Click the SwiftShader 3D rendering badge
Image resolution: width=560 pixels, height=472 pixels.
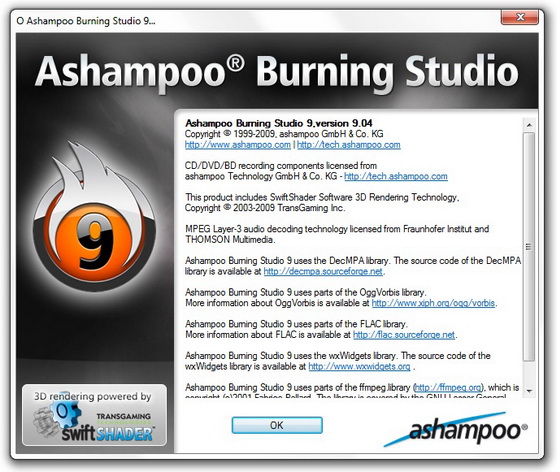[94, 415]
